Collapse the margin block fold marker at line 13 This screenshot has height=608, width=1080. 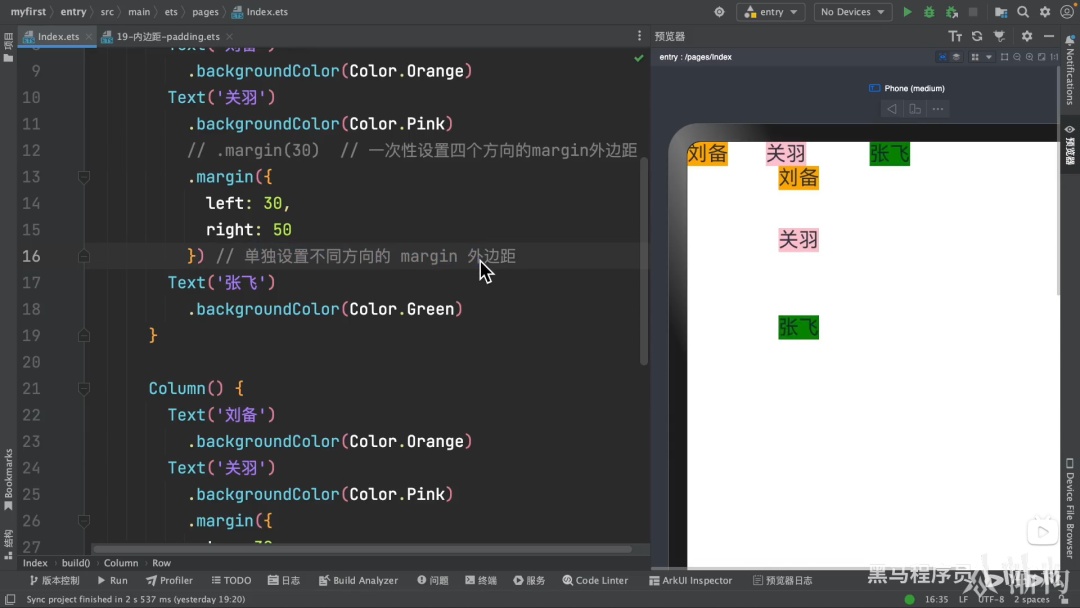(x=83, y=177)
